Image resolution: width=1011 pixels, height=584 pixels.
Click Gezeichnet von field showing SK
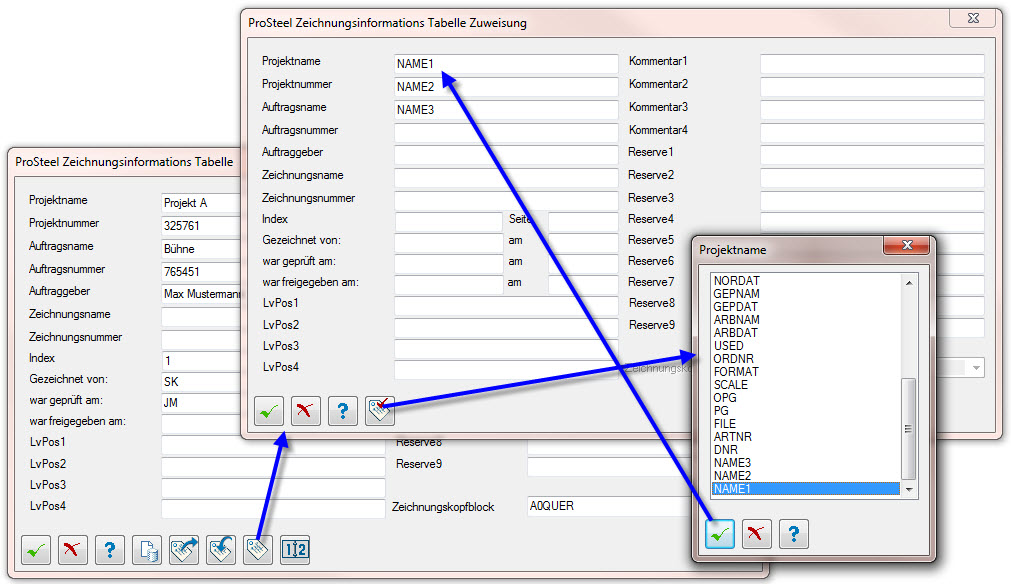coord(201,382)
